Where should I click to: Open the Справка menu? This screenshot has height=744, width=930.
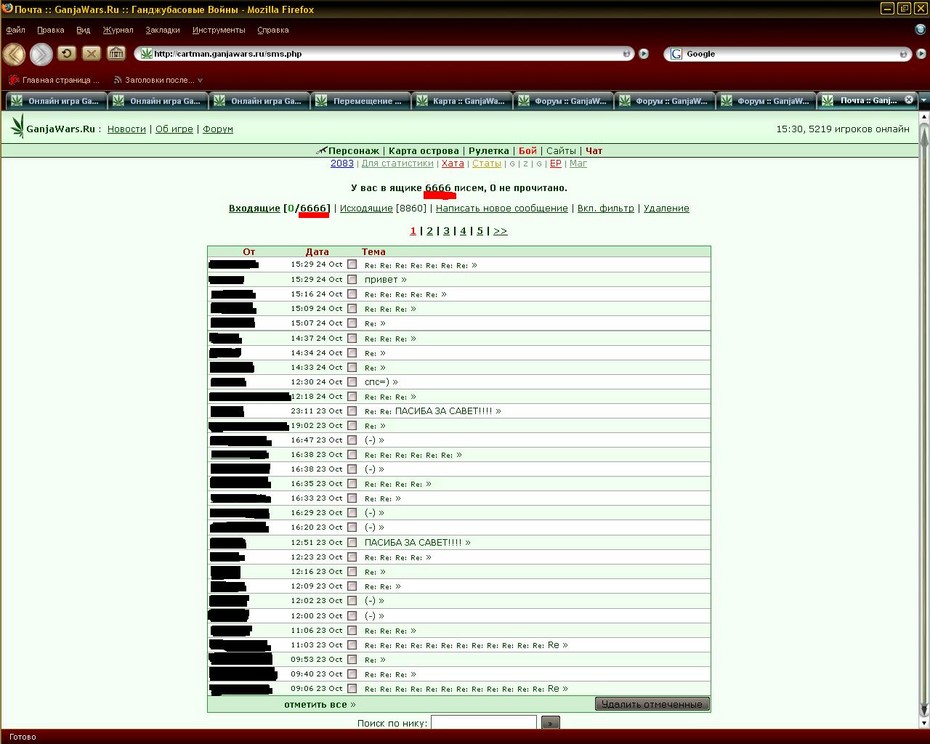[273, 30]
